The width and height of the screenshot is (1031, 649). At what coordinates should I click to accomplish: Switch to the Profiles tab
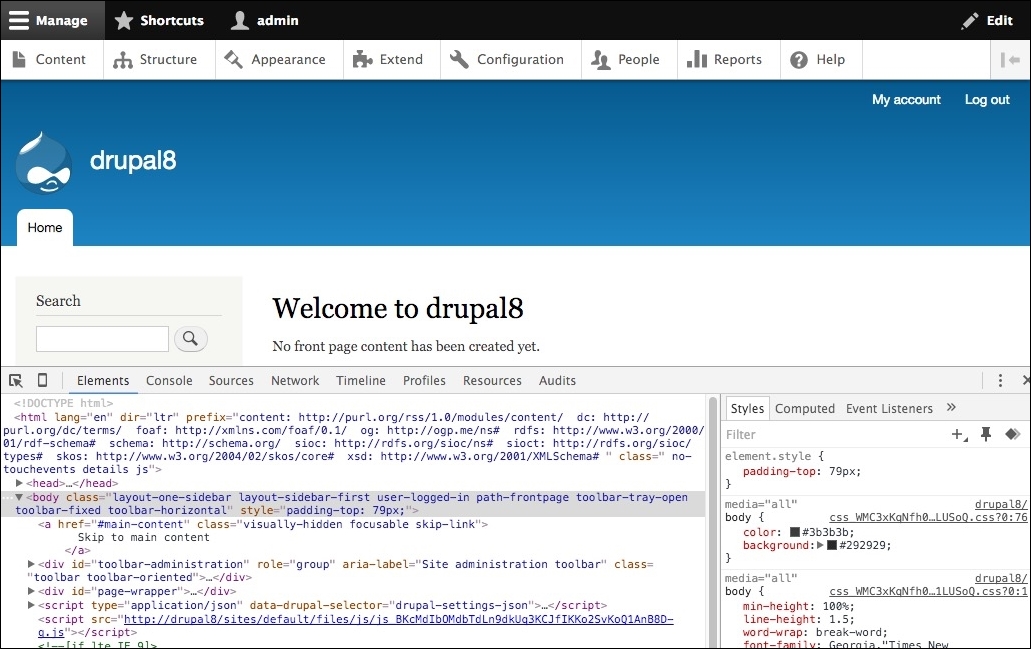[x=424, y=381]
